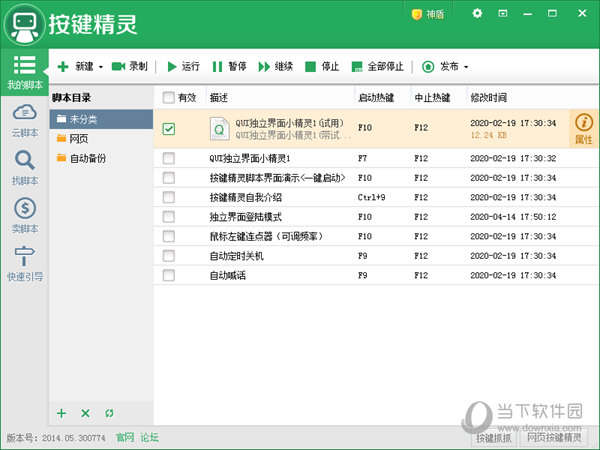This screenshot has height=450, width=600.
Task: Click the 按键精灵 robot logo
Action: [24, 24]
